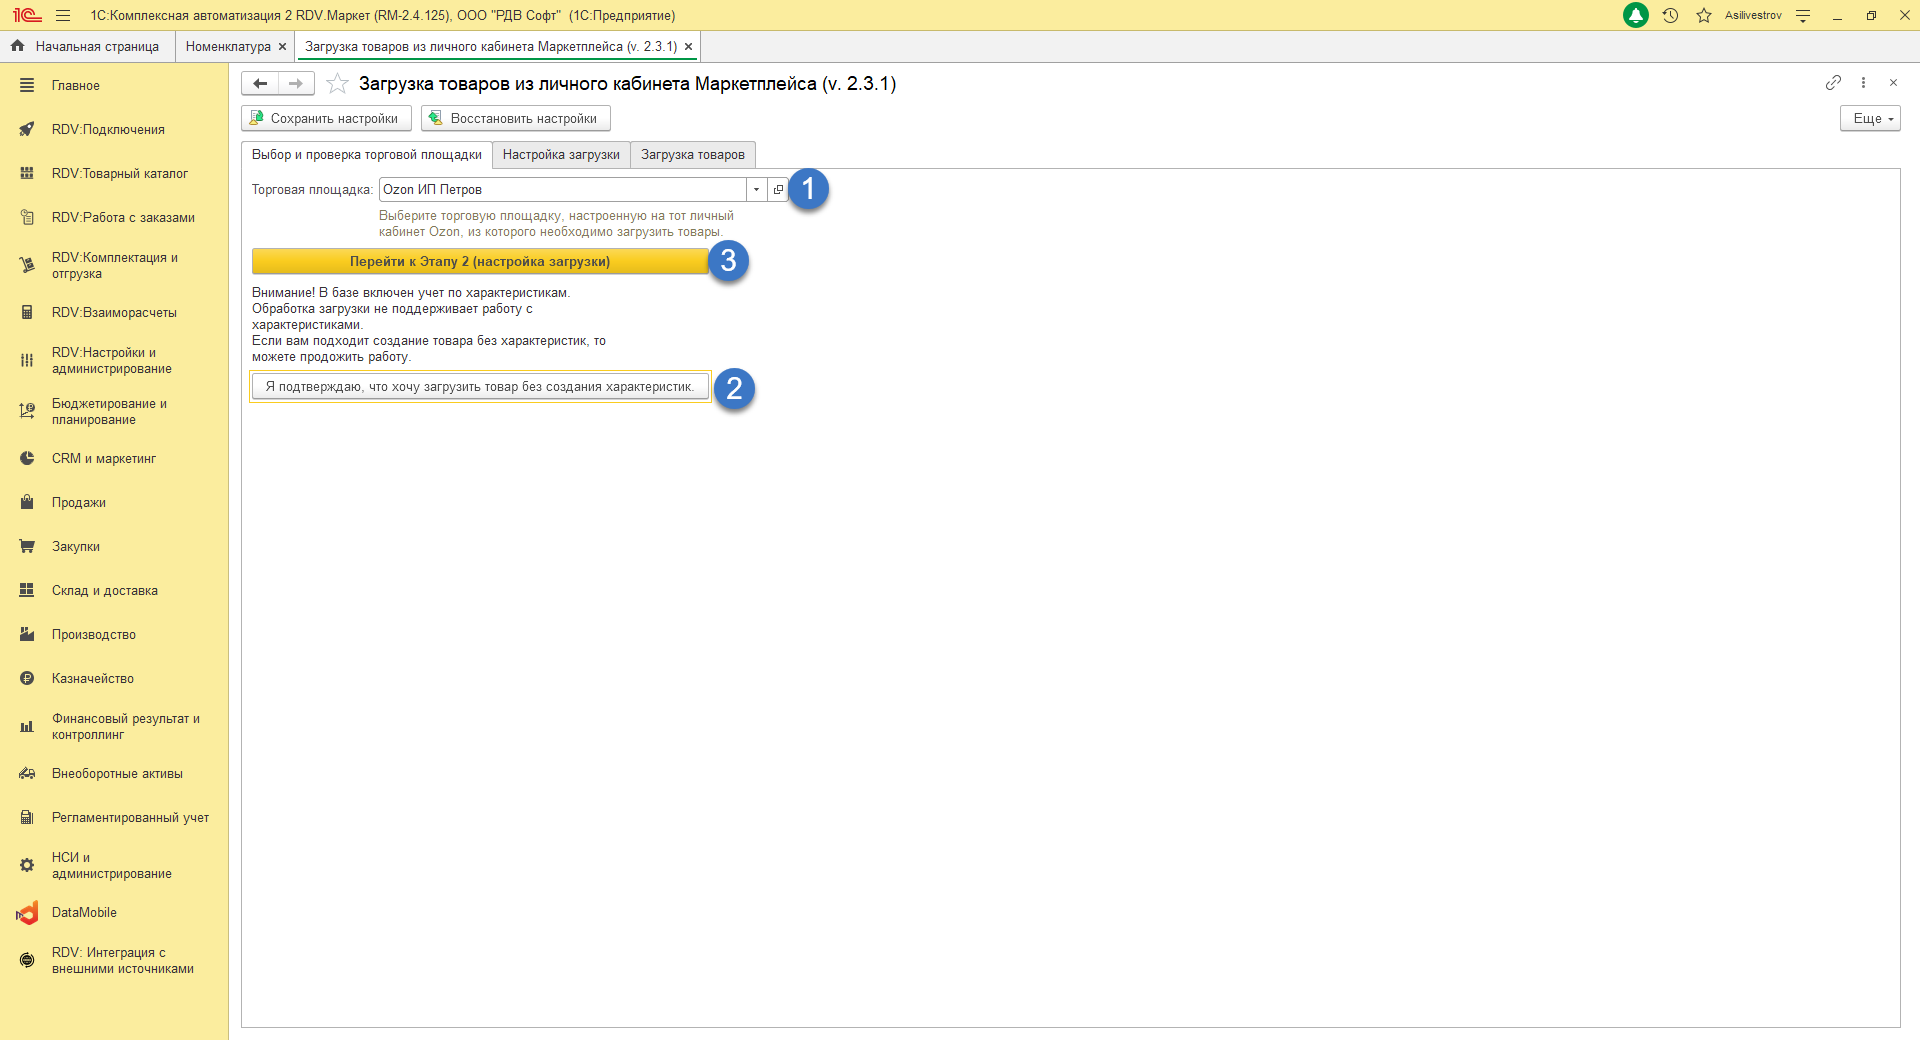Open the Главное section
The height and width of the screenshot is (1040, 1920).
point(114,85)
